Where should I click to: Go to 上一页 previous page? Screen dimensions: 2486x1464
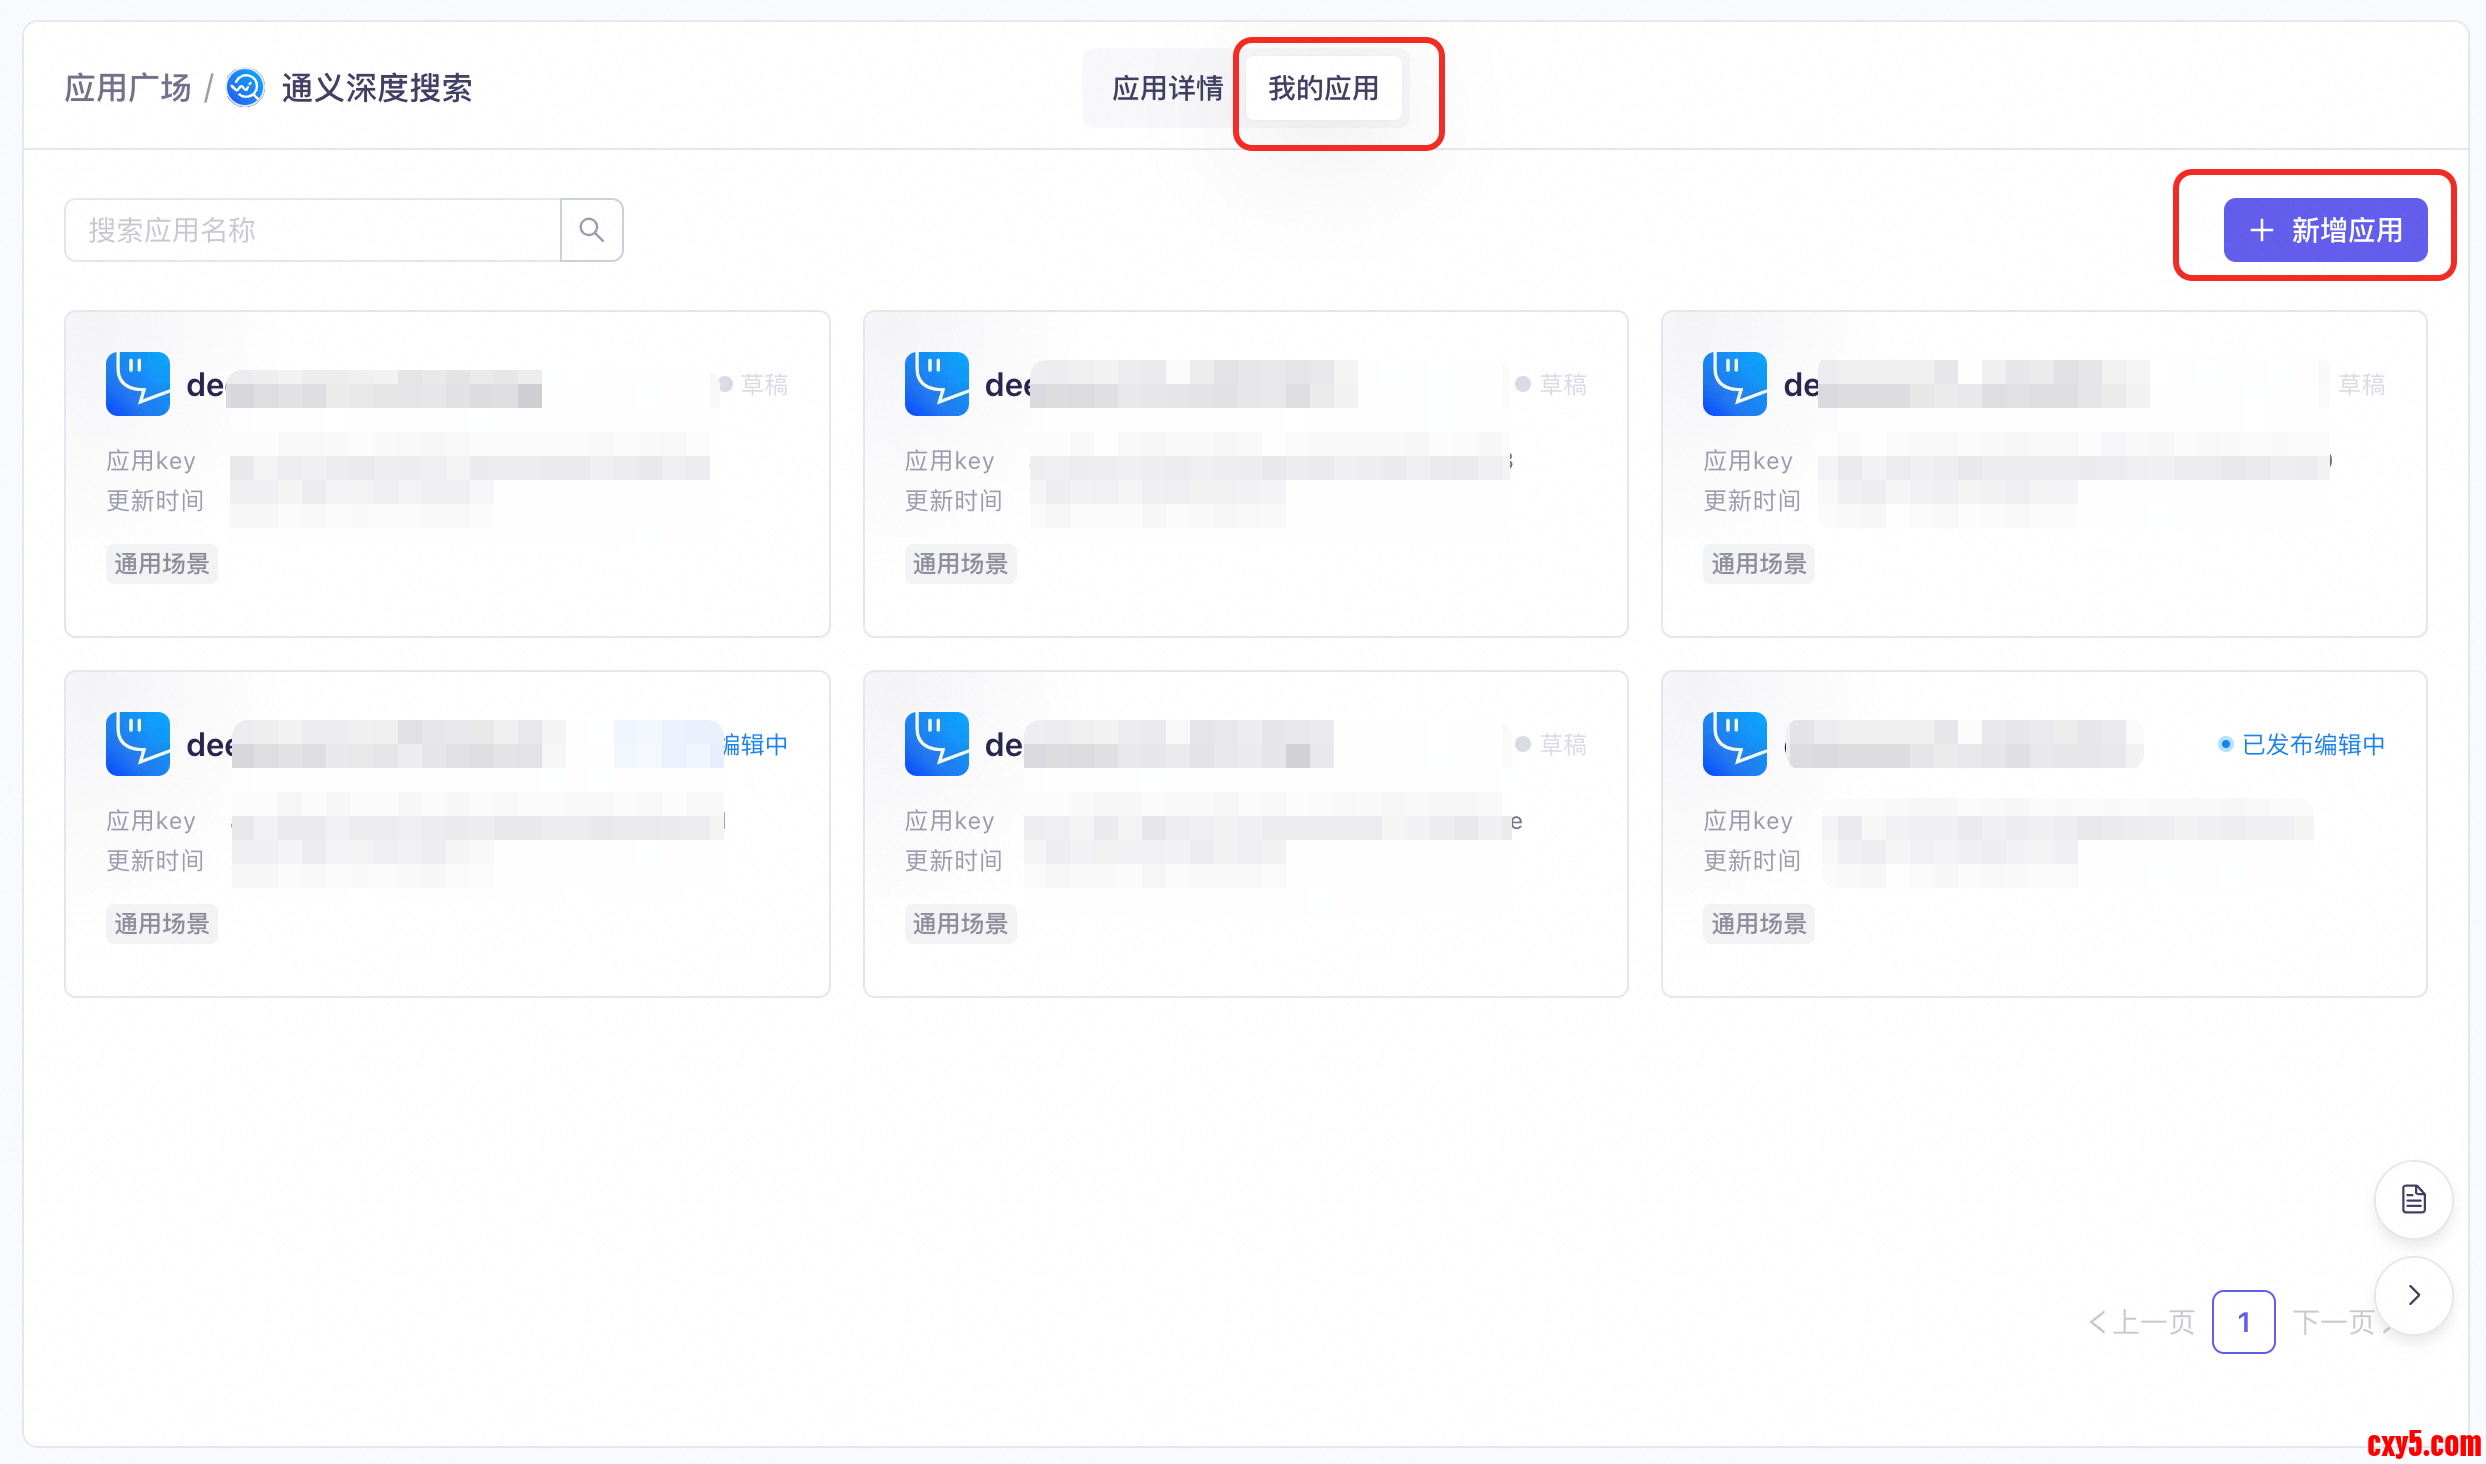click(x=2141, y=1322)
